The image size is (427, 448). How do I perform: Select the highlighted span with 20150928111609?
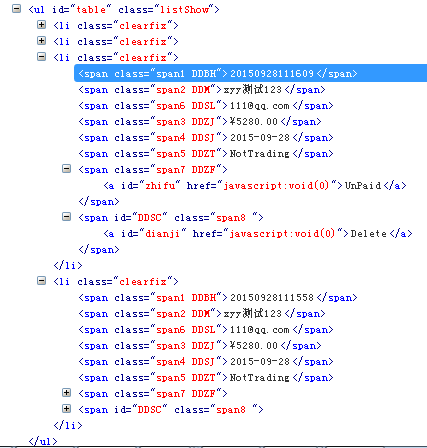pos(218,73)
